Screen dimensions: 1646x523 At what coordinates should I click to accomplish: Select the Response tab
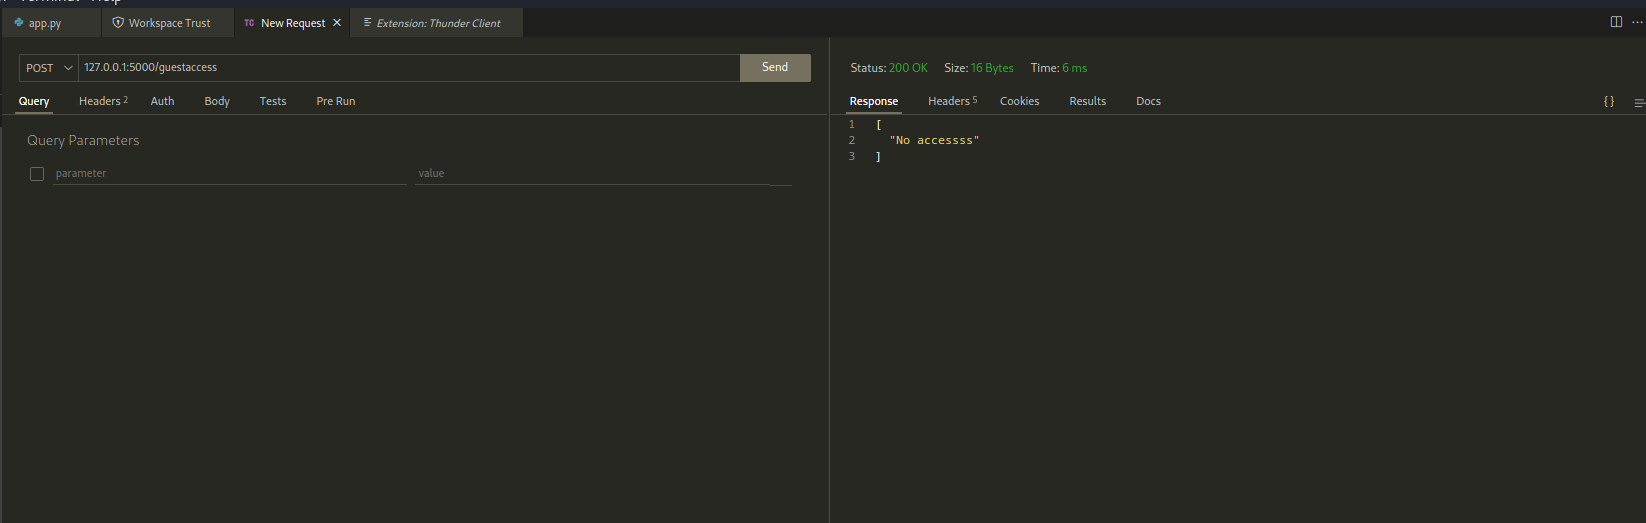[x=874, y=101]
